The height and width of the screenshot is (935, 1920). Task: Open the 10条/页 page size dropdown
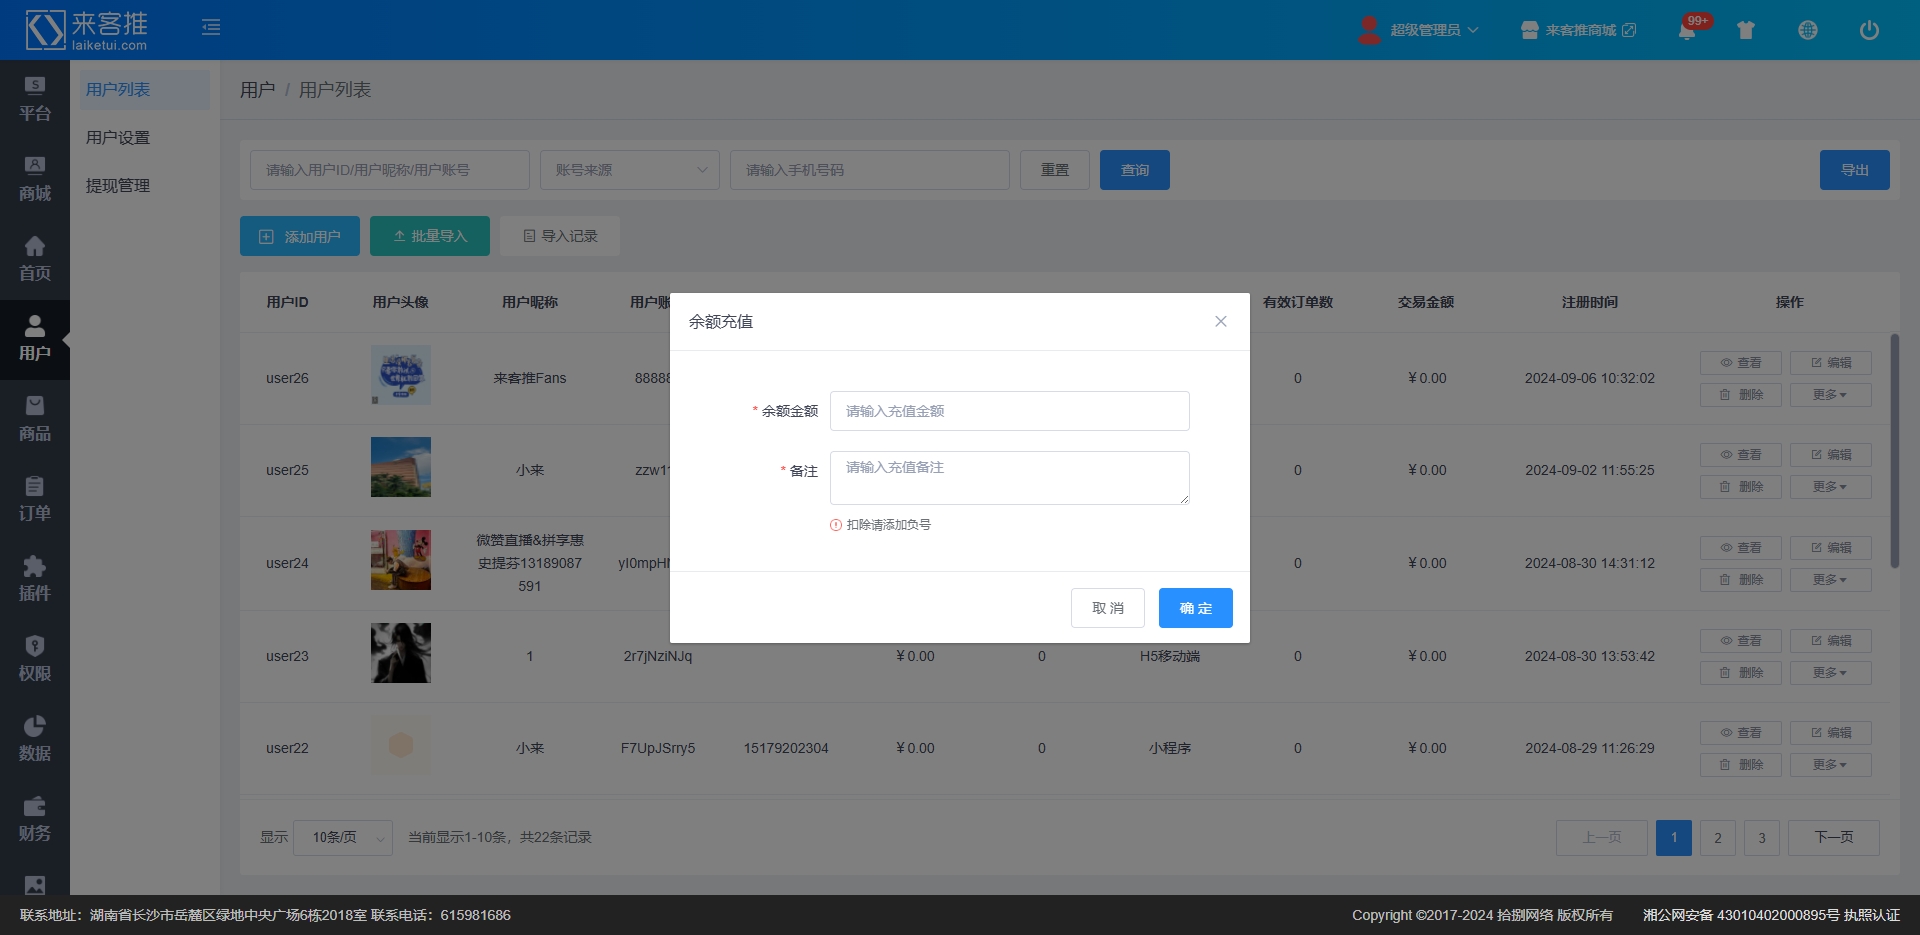pos(343,838)
